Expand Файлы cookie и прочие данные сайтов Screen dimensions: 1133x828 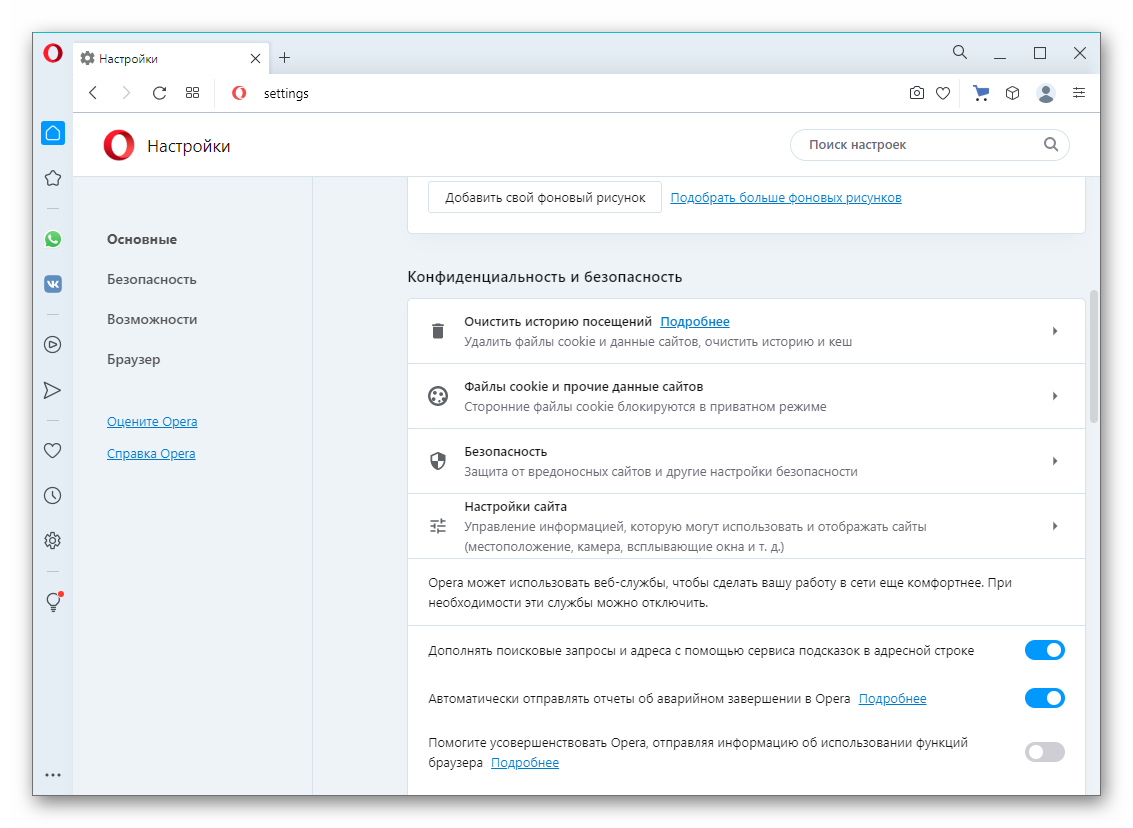tap(745, 396)
